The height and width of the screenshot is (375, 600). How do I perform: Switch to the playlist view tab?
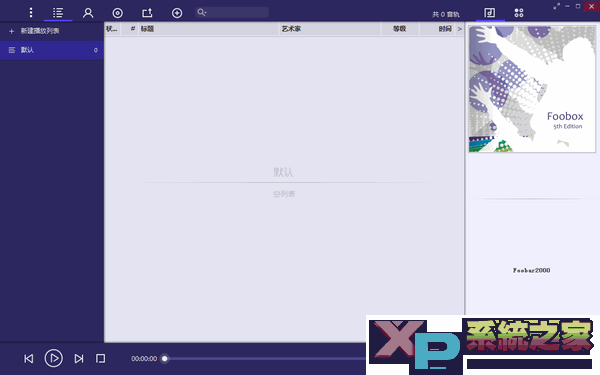click(x=58, y=13)
